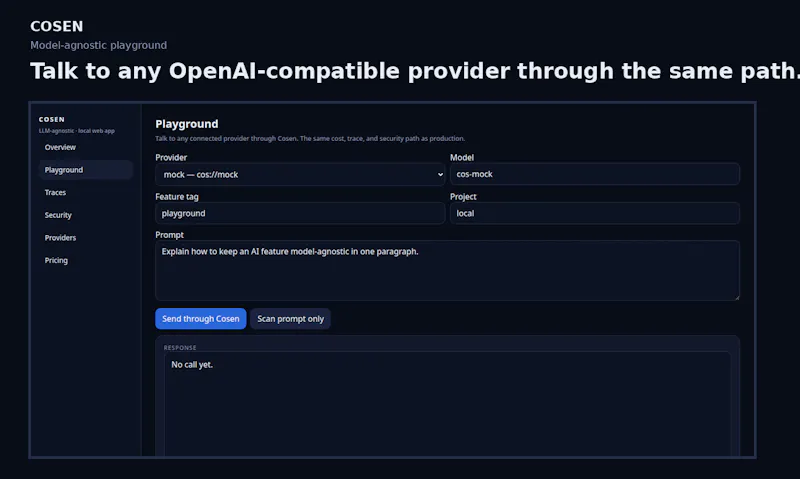Click the Playground heading text
Image resolution: width=800 pixels, height=479 pixels.
click(187, 124)
